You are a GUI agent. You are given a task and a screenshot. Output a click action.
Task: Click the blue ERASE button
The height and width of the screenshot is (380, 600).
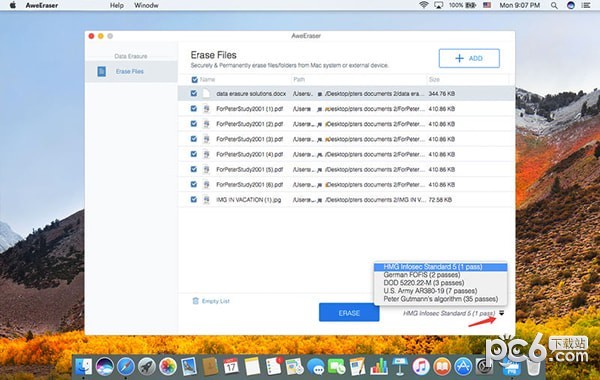(x=349, y=313)
